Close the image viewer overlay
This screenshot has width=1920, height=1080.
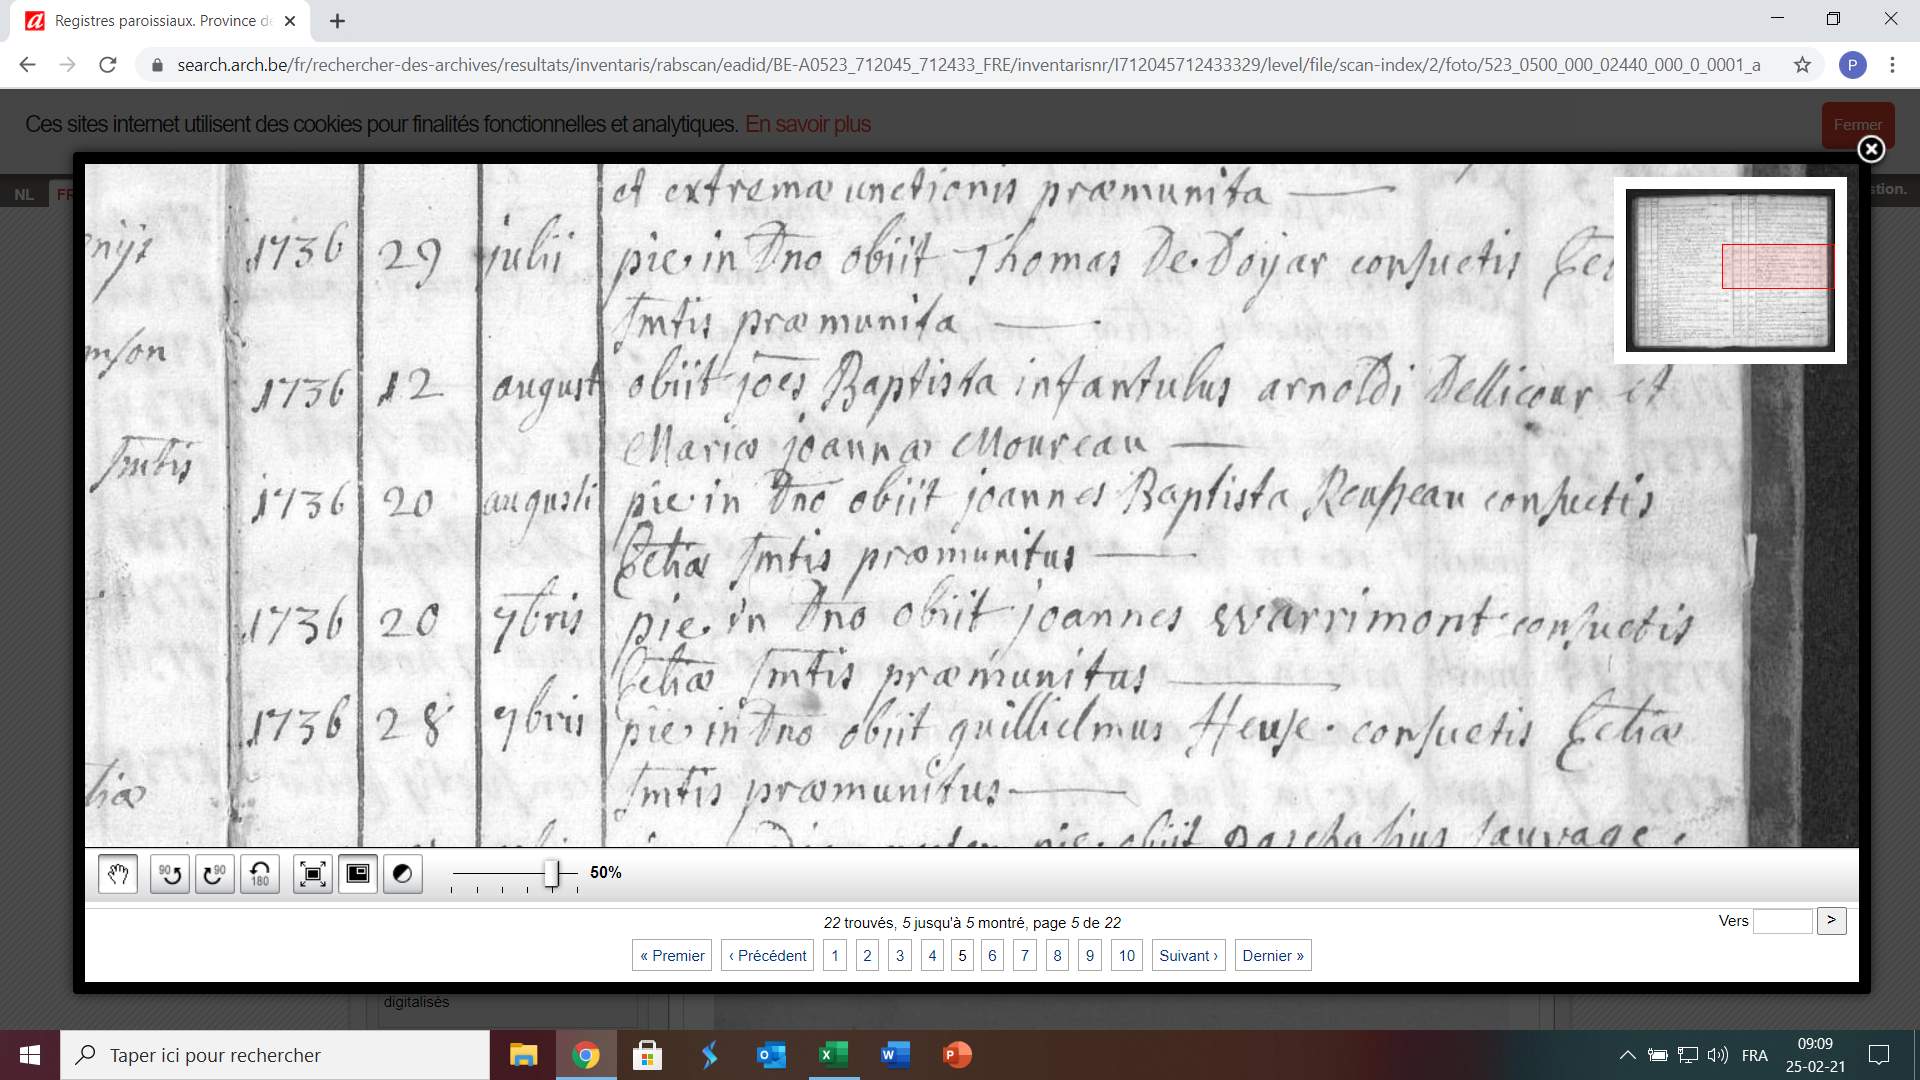pos(1870,150)
